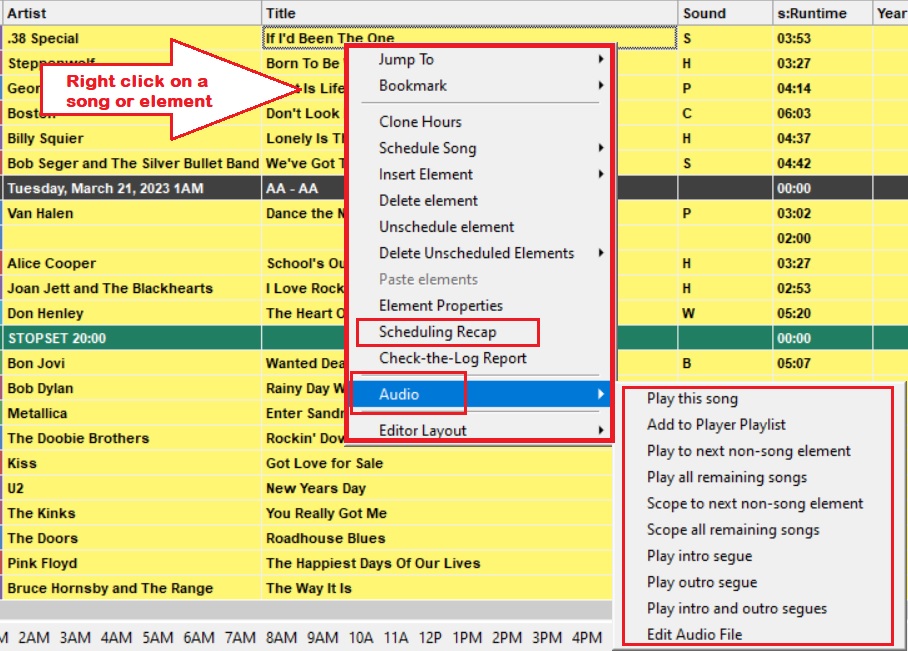Click the s:Runtime column header
Screen dimensions: 908x651
tap(811, 13)
